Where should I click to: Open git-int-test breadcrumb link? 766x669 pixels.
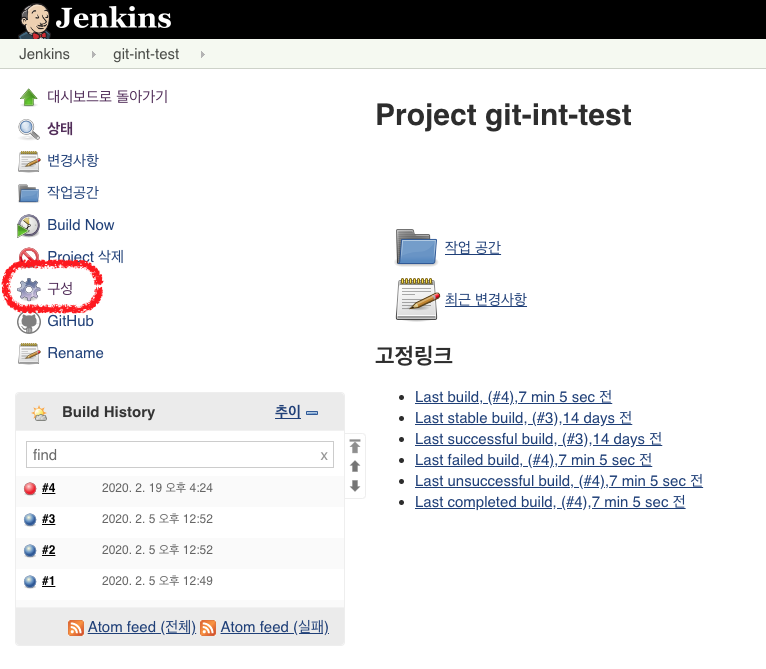pyautogui.click(x=146, y=54)
